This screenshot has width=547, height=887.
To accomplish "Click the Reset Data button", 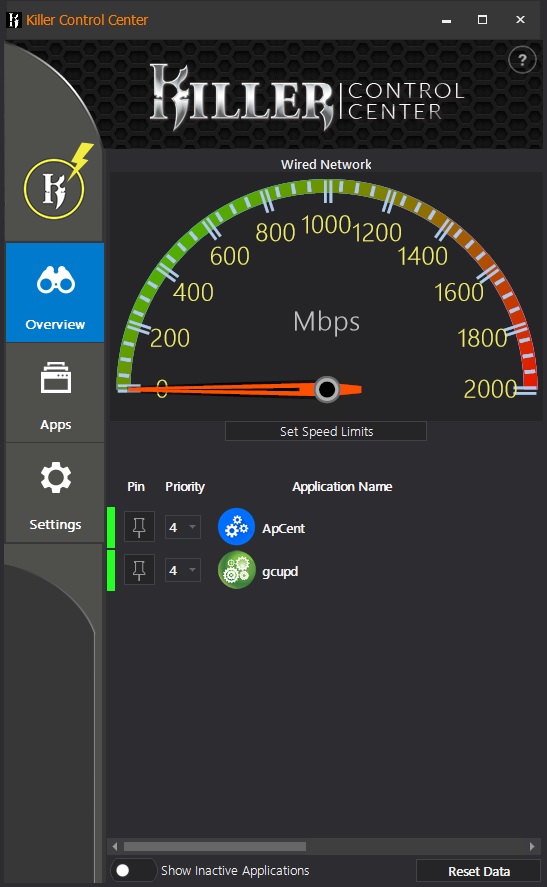I will pos(479,871).
